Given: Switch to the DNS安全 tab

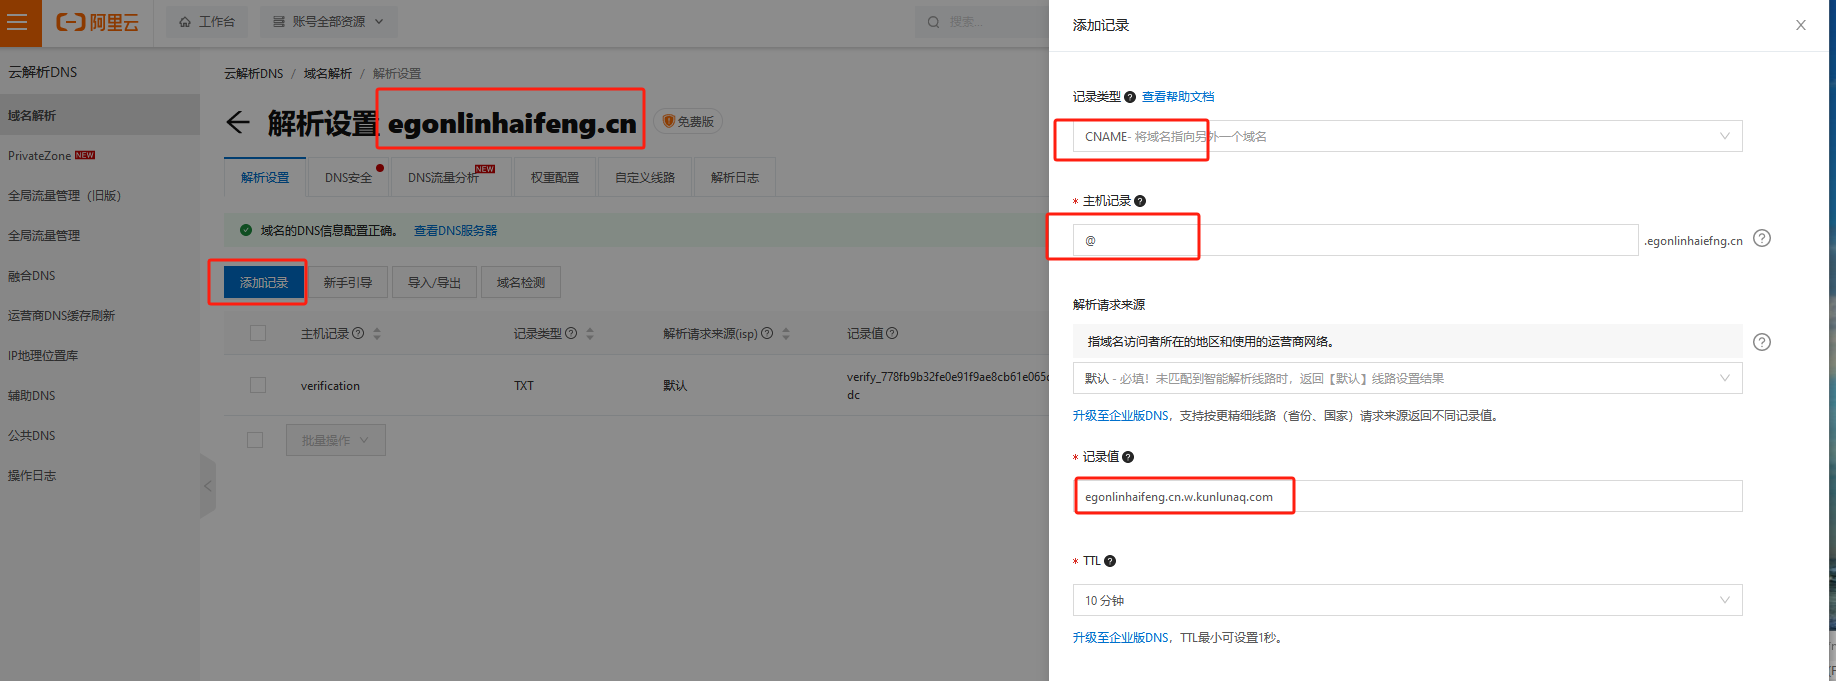Looking at the screenshot, I should point(348,178).
